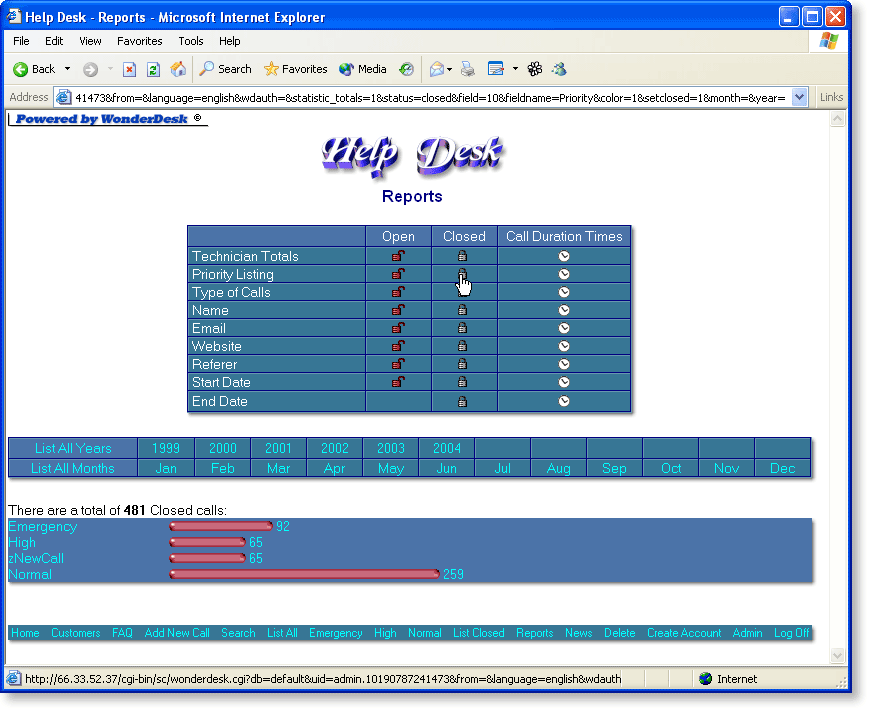Click the zNewCall closed calls bar

pos(208,558)
